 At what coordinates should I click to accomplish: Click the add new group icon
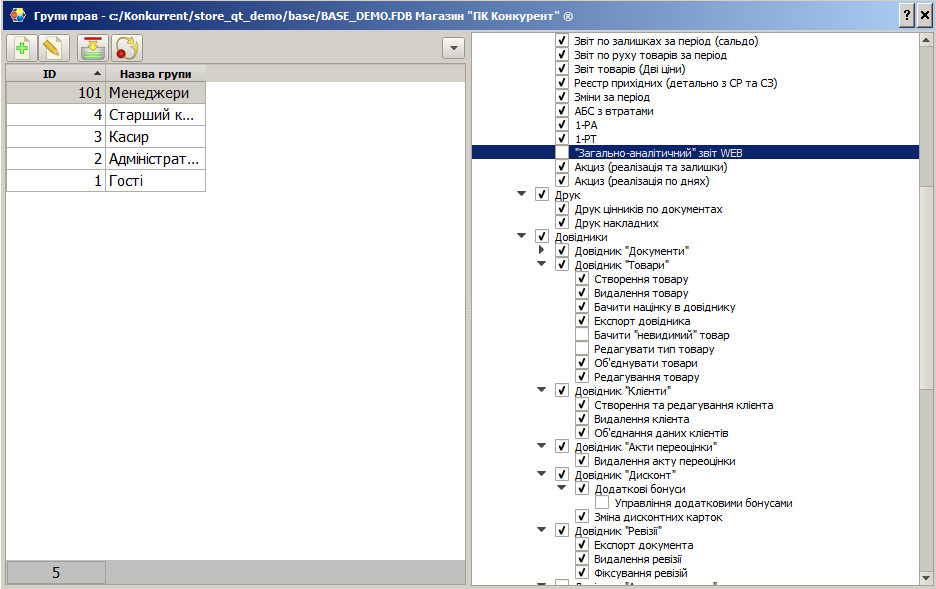point(22,48)
